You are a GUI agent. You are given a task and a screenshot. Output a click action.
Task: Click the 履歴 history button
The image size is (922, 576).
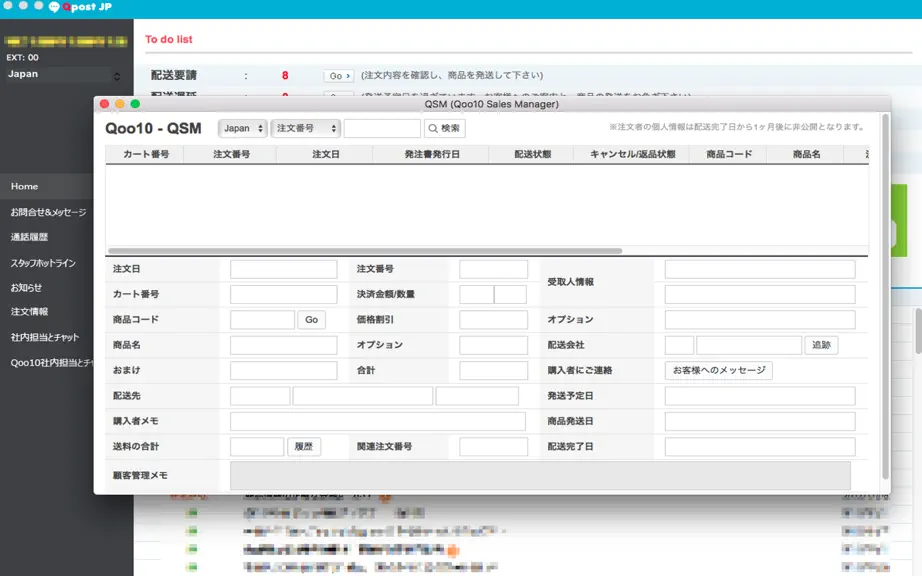303,447
